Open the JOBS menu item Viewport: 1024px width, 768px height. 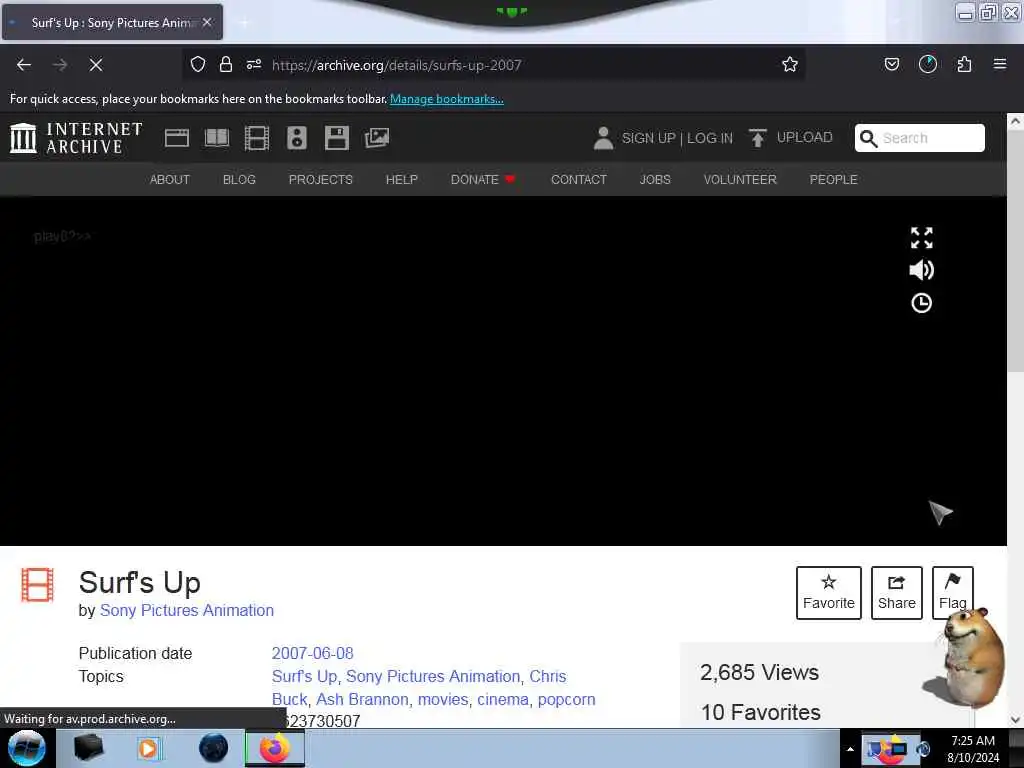[x=655, y=180]
